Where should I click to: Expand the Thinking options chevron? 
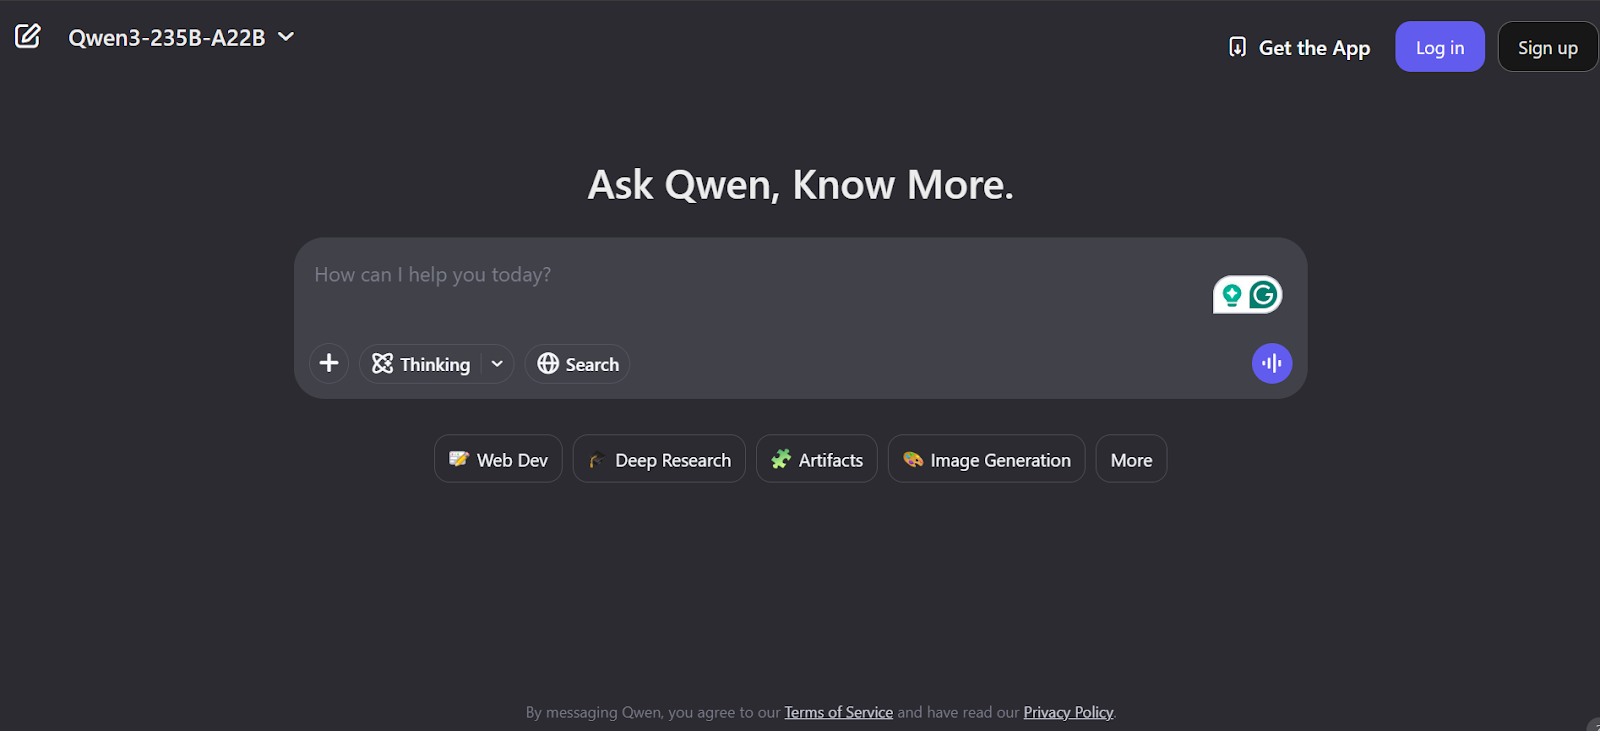click(497, 364)
